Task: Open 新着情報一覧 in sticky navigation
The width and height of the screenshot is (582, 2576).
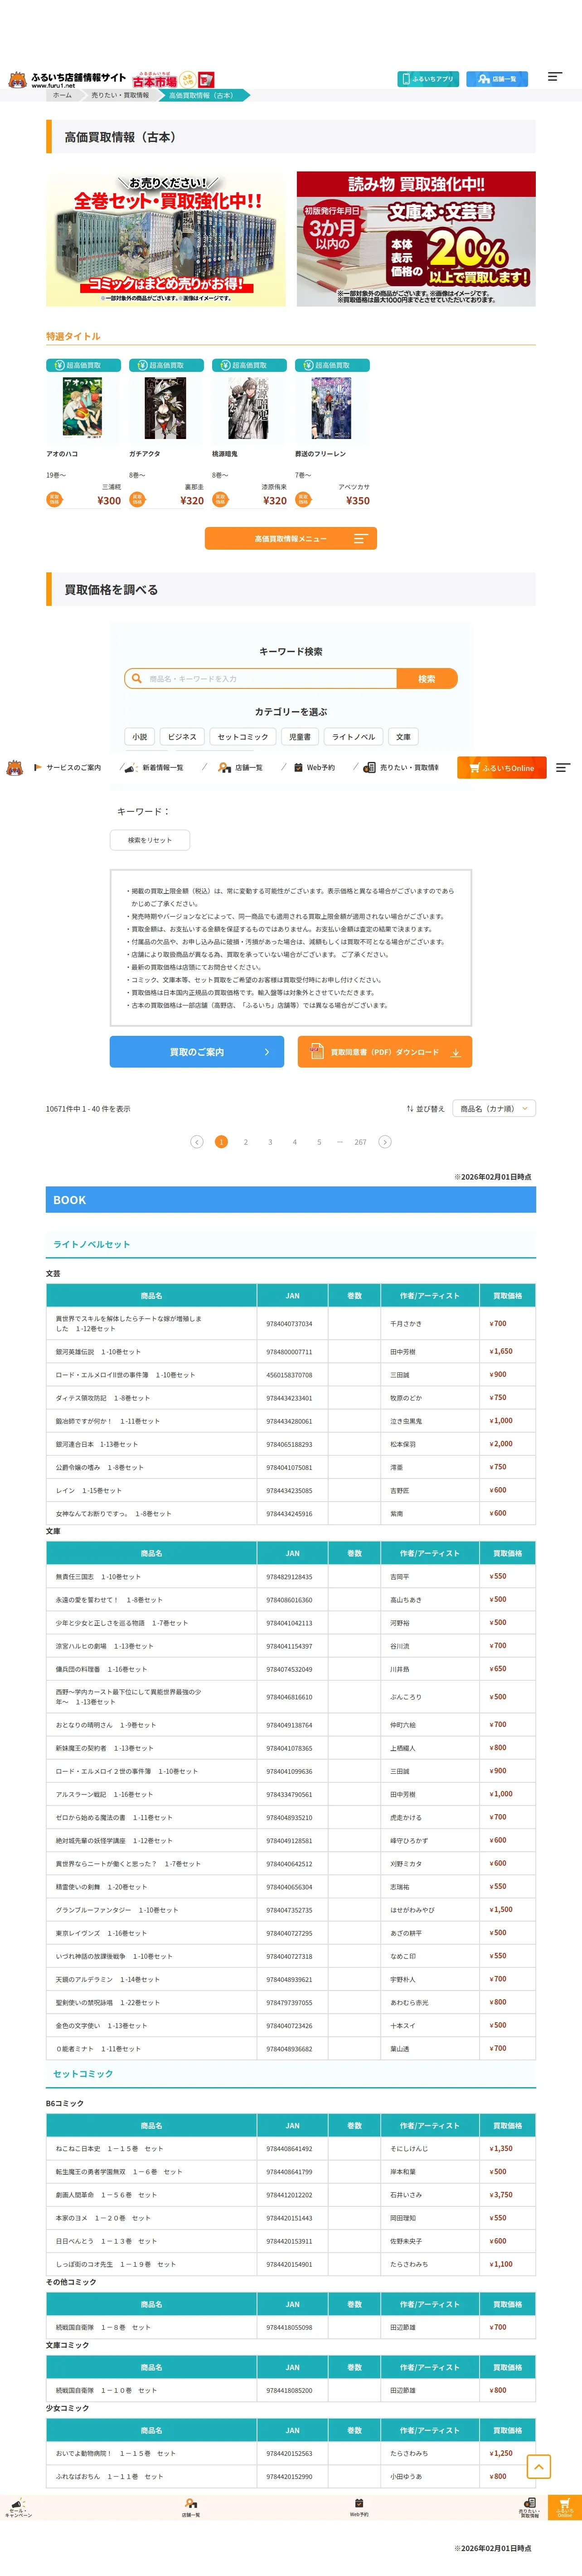Action: (153, 768)
